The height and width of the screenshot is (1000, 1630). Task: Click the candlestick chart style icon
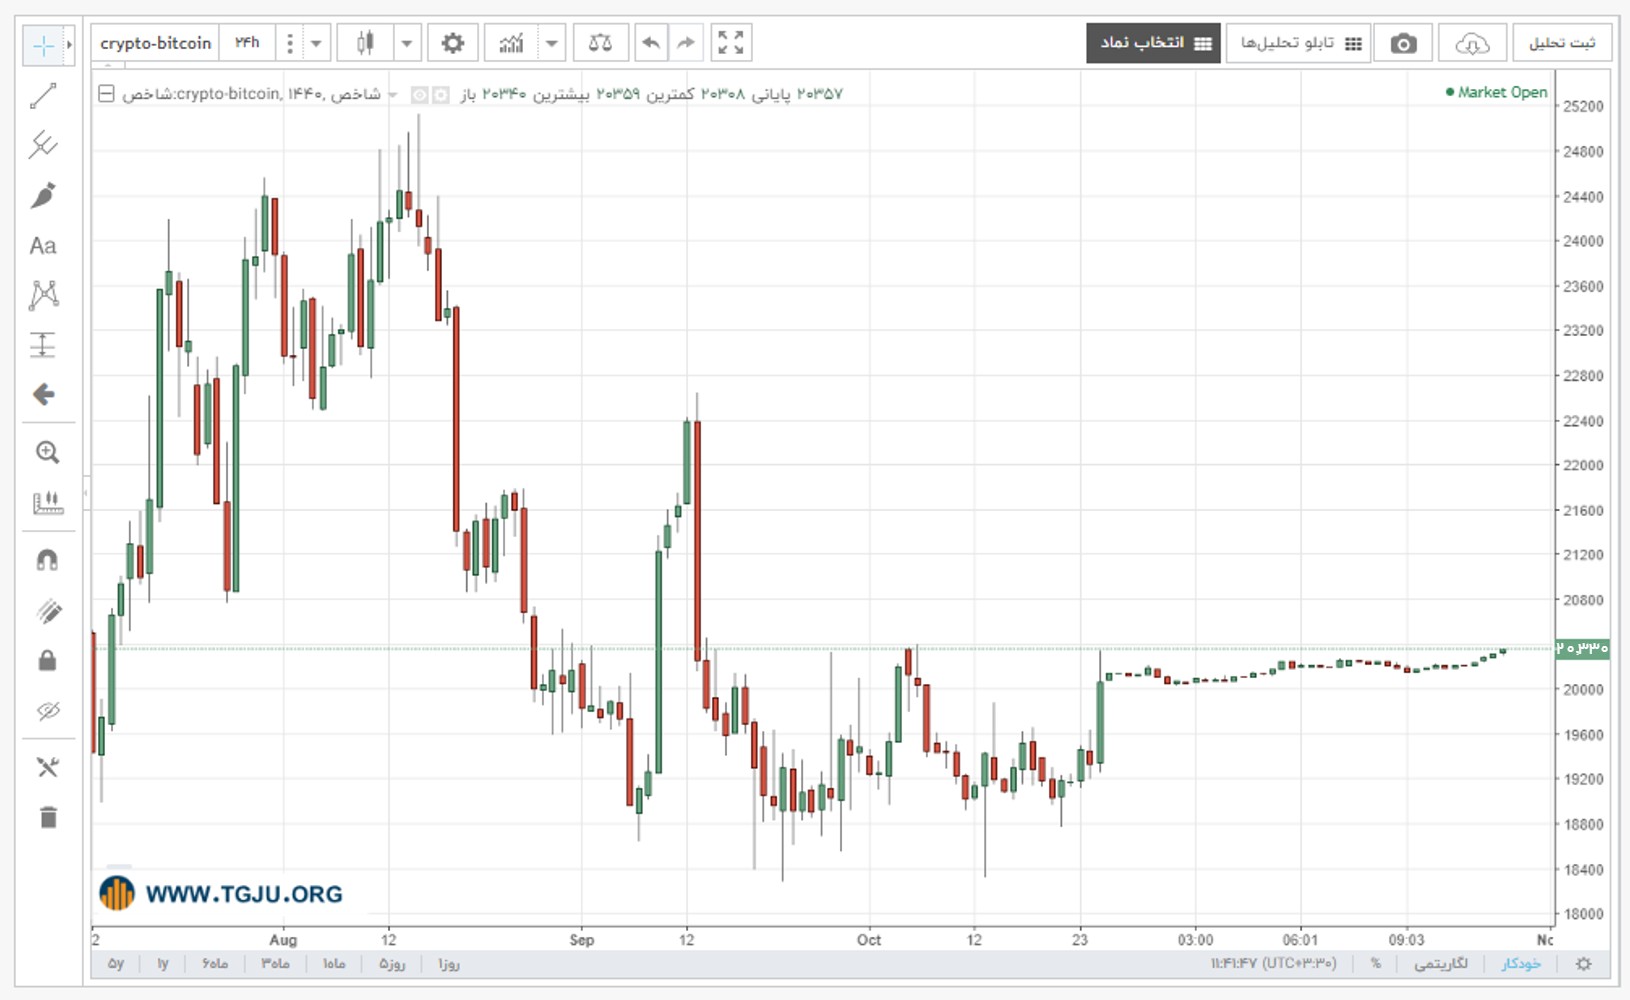365,43
